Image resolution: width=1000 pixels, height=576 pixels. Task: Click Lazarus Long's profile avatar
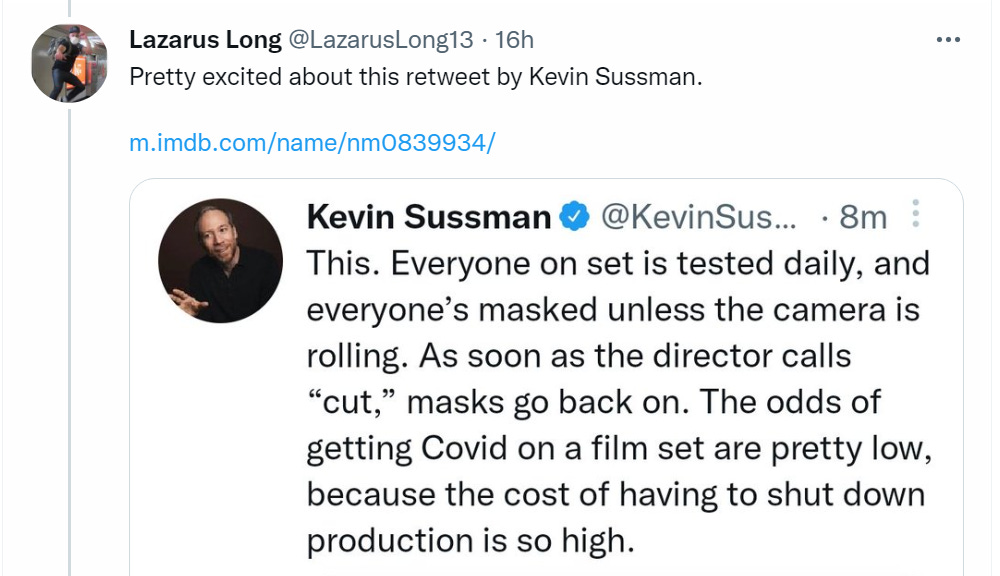click(x=69, y=63)
